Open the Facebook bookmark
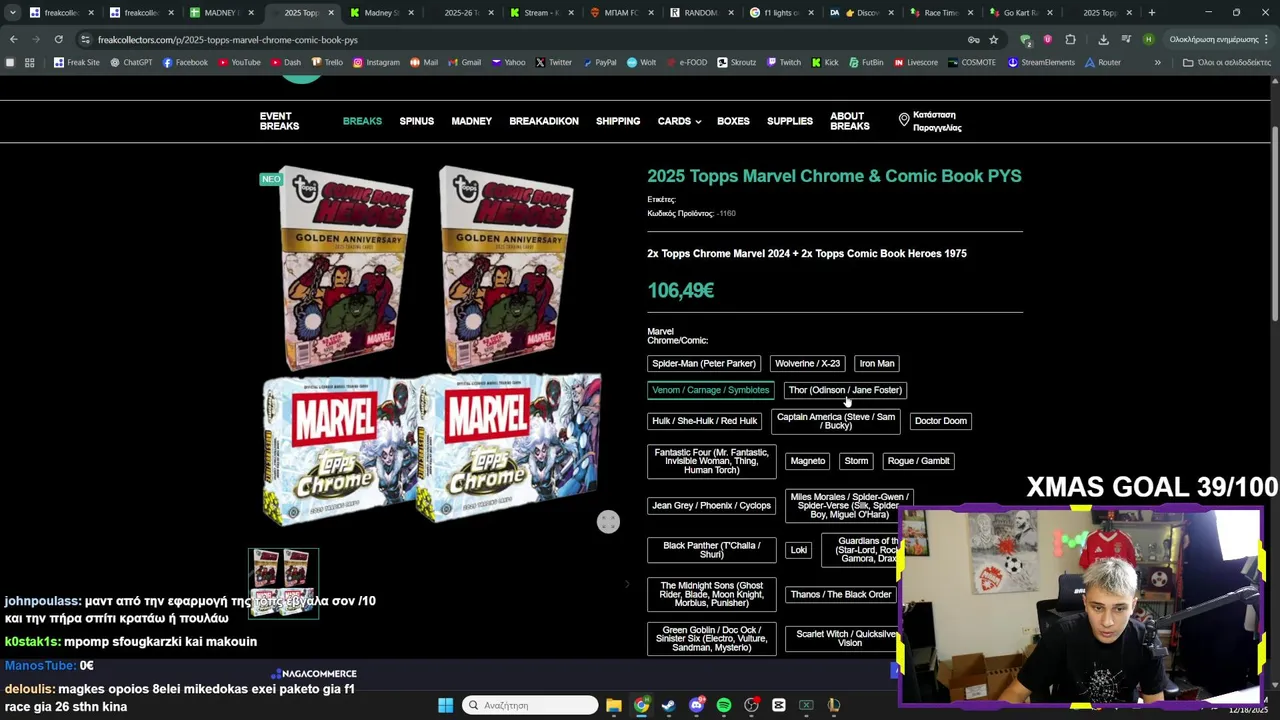This screenshot has width=1280, height=720. click(x=185, y=62)
